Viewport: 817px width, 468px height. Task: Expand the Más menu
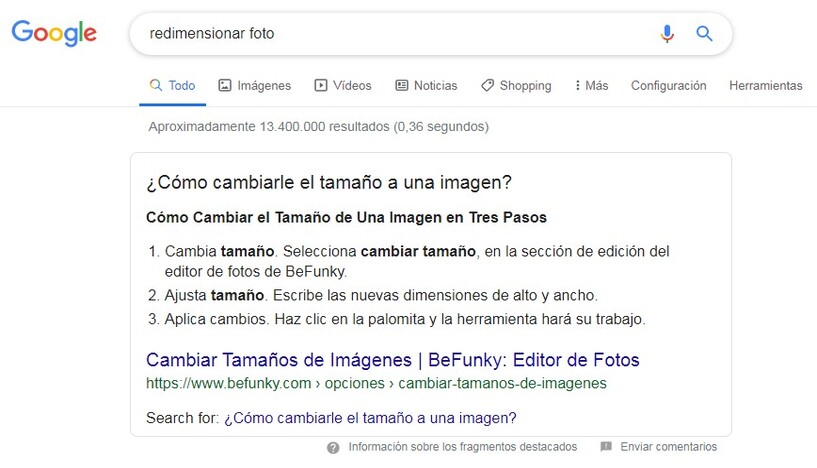coord(591,85)
